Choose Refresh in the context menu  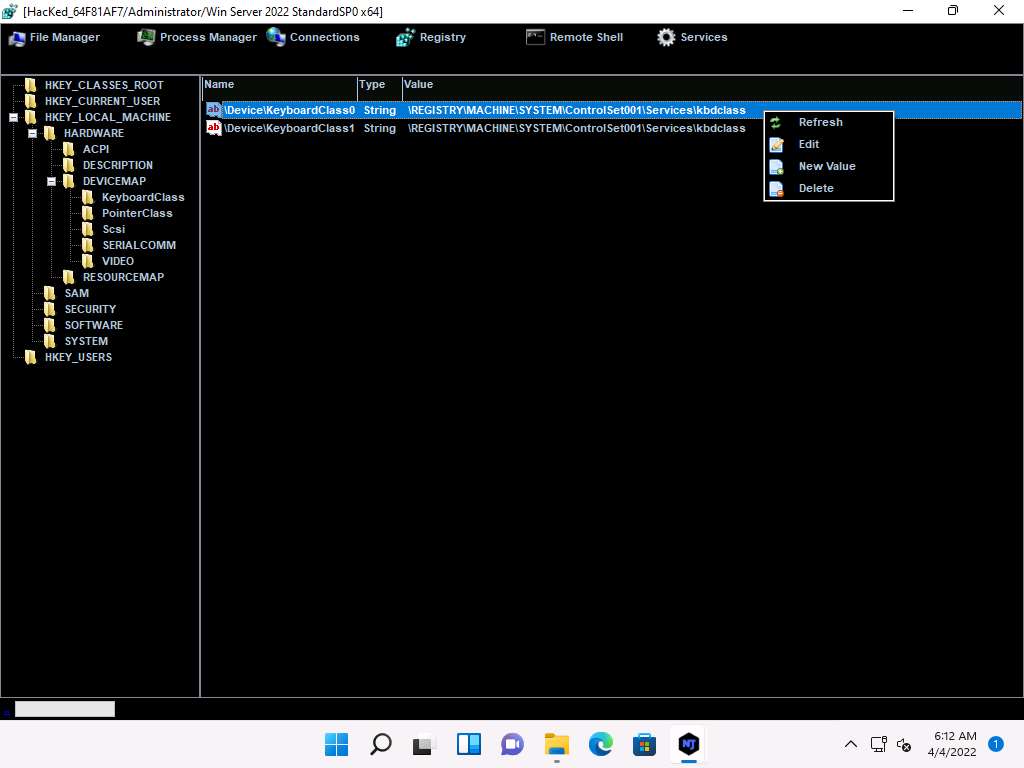pos(820,122)
